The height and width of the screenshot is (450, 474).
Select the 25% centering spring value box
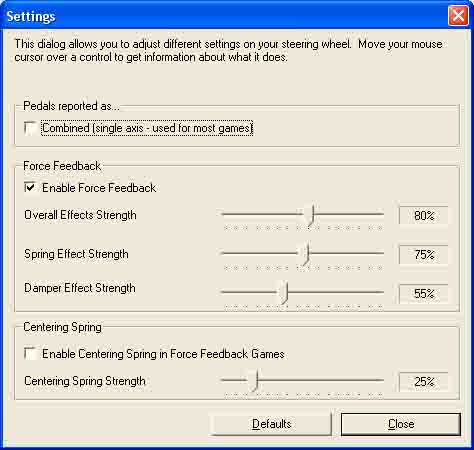tap(424, 382)
